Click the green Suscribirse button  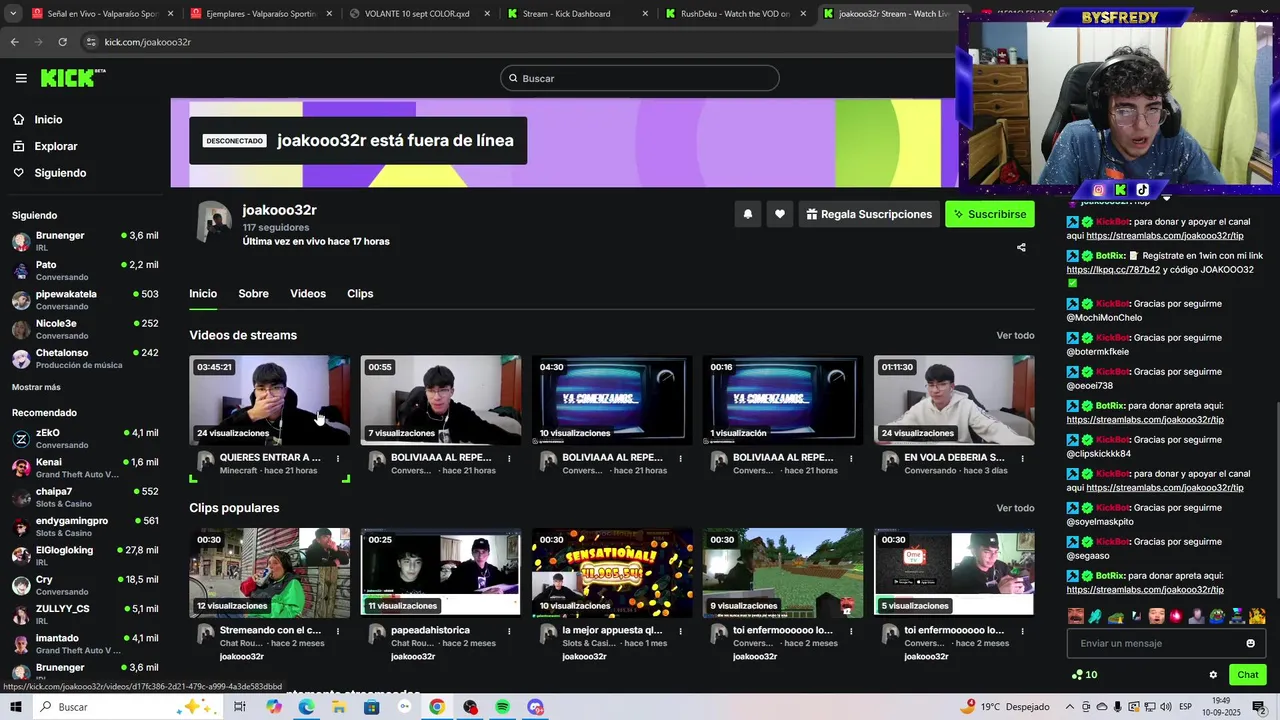click(989, 214)
